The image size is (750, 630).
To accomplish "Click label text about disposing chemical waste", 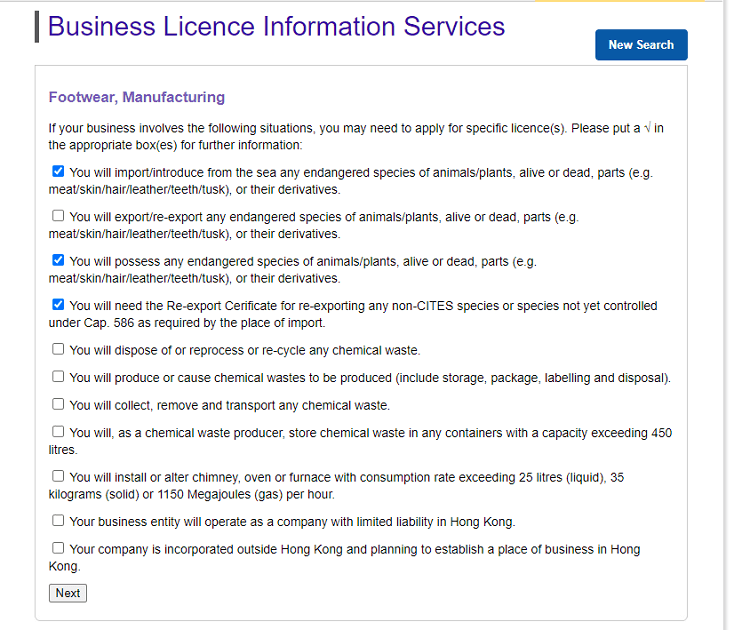I will click(245, 351).
